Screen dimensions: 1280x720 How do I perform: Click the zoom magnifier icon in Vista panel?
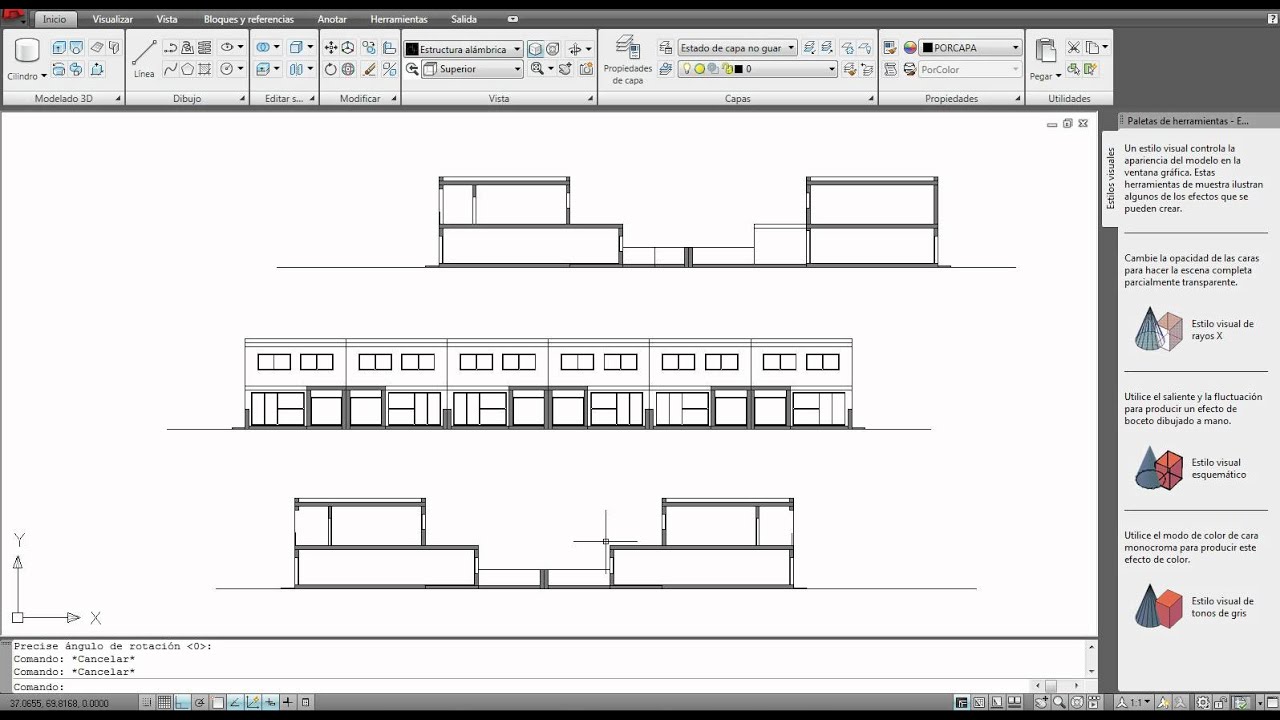coord(538,69)
